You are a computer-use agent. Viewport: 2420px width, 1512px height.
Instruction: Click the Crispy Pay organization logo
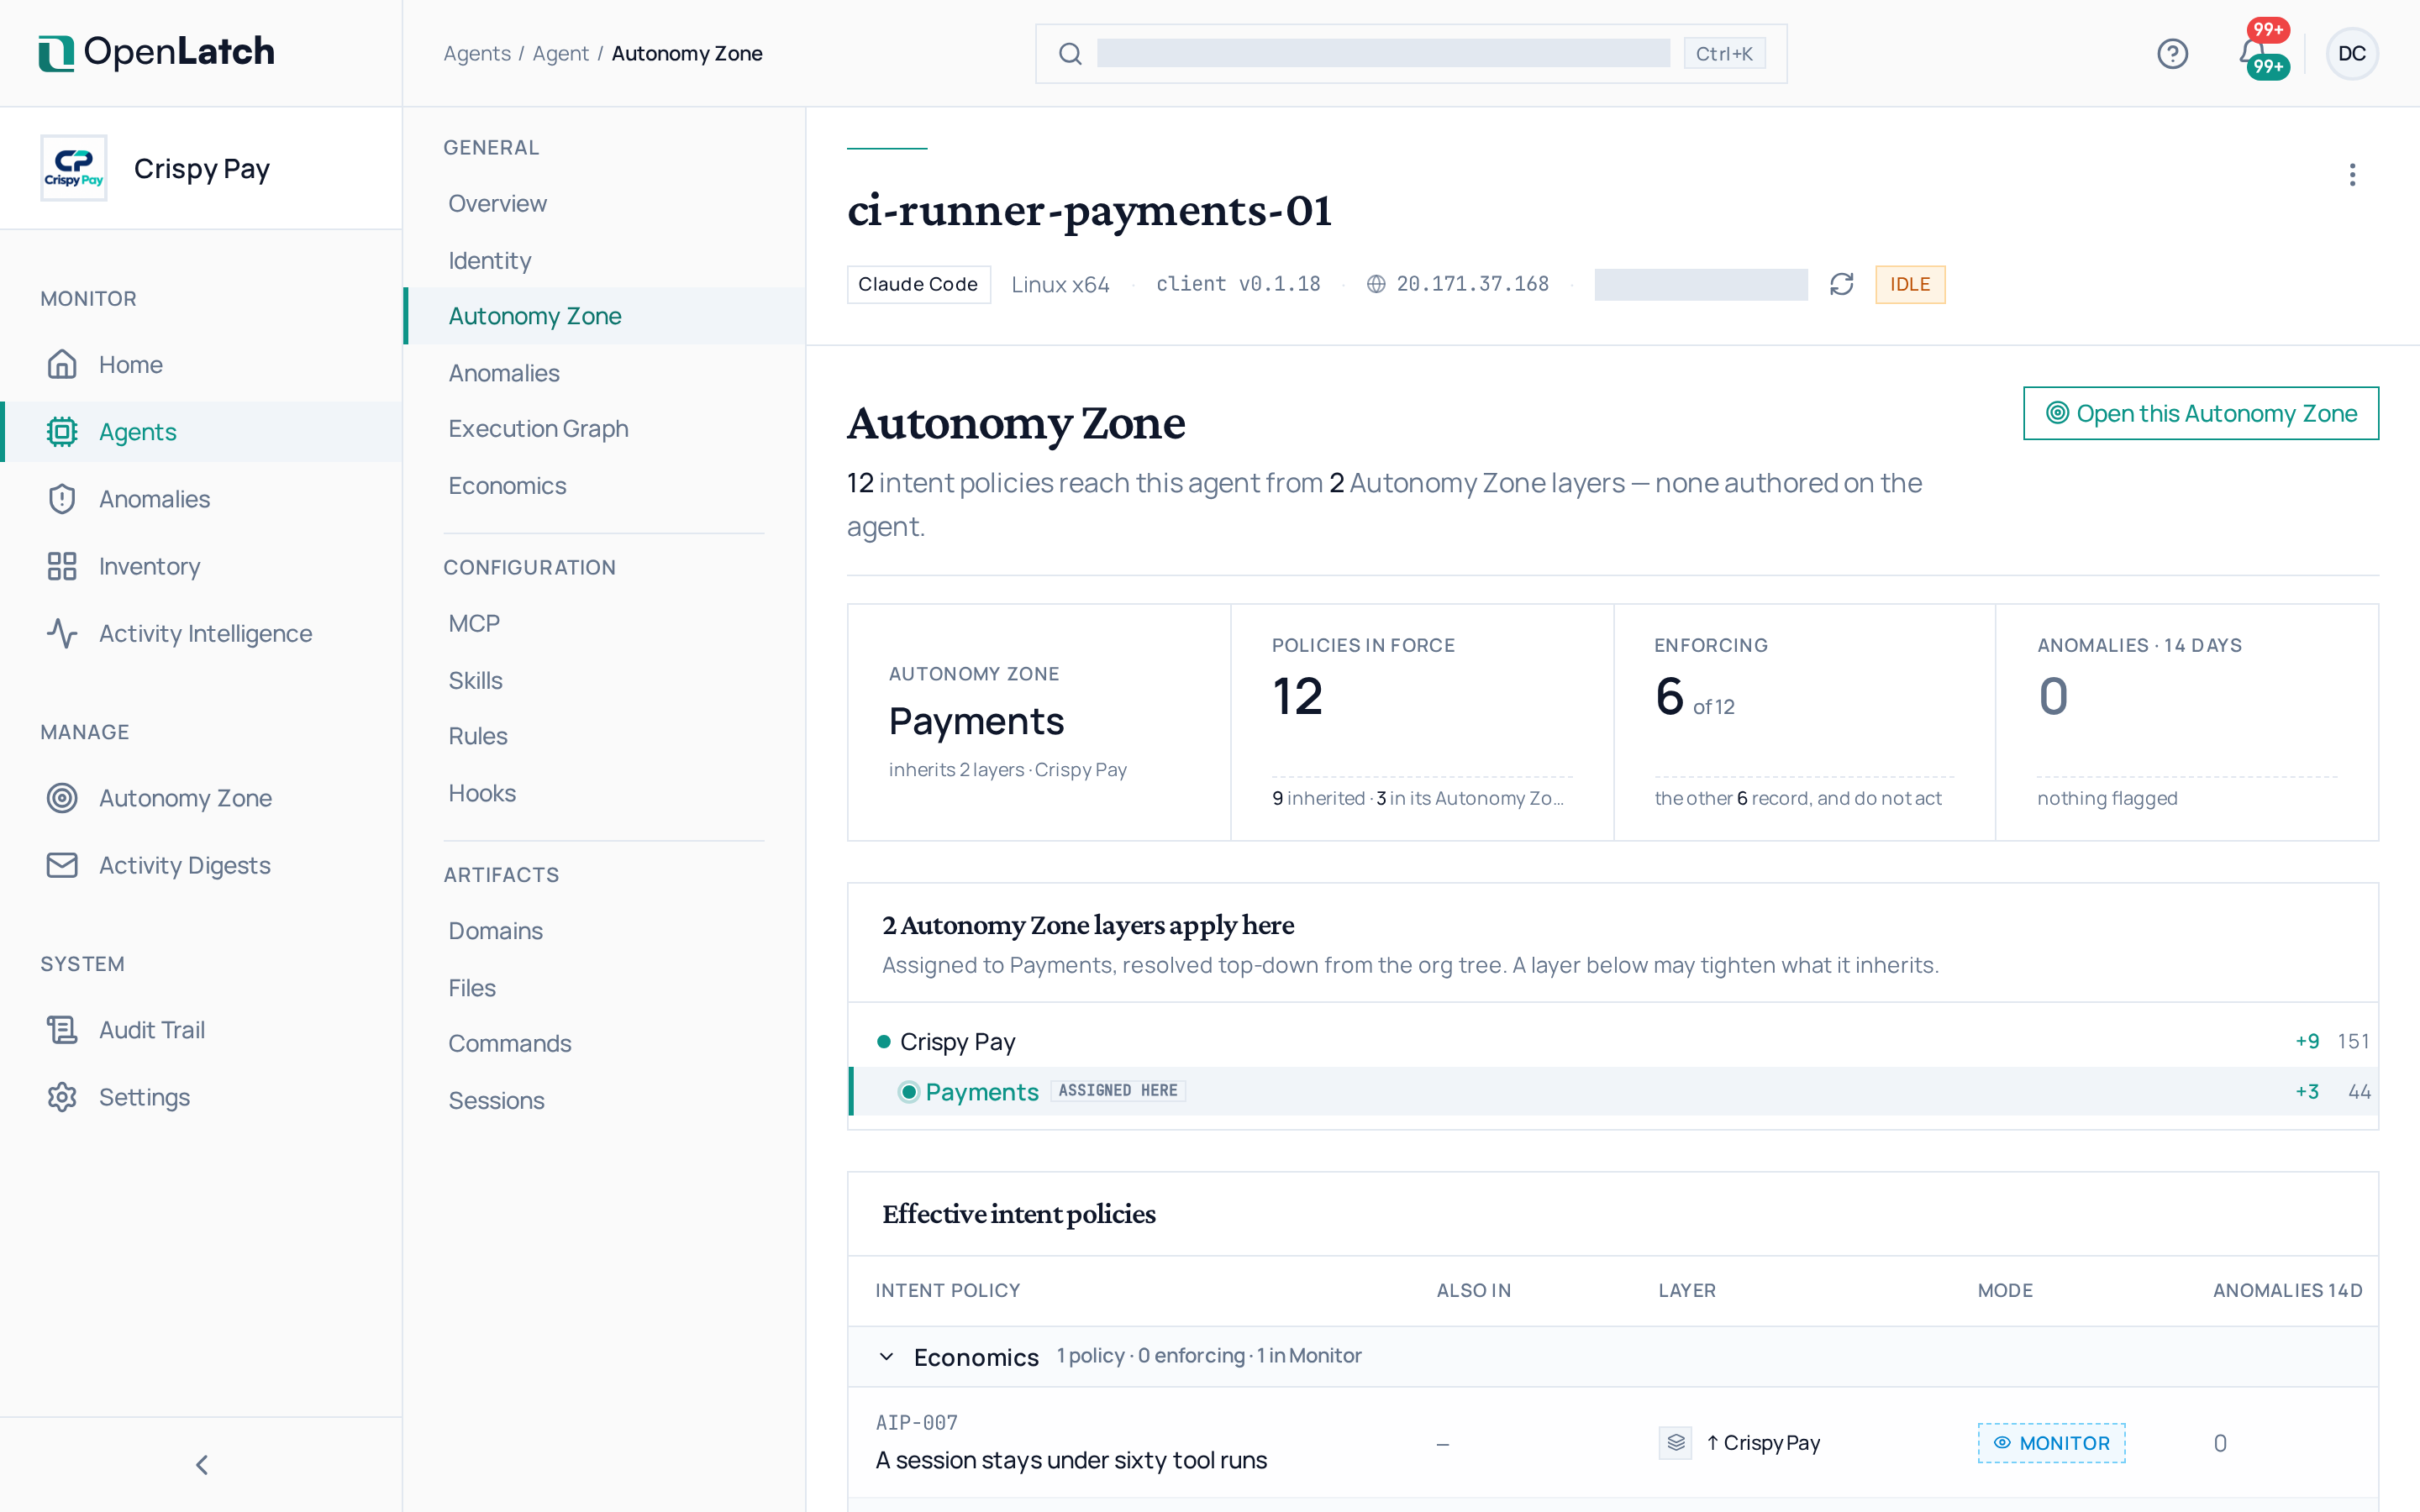(x=73, y=168)
